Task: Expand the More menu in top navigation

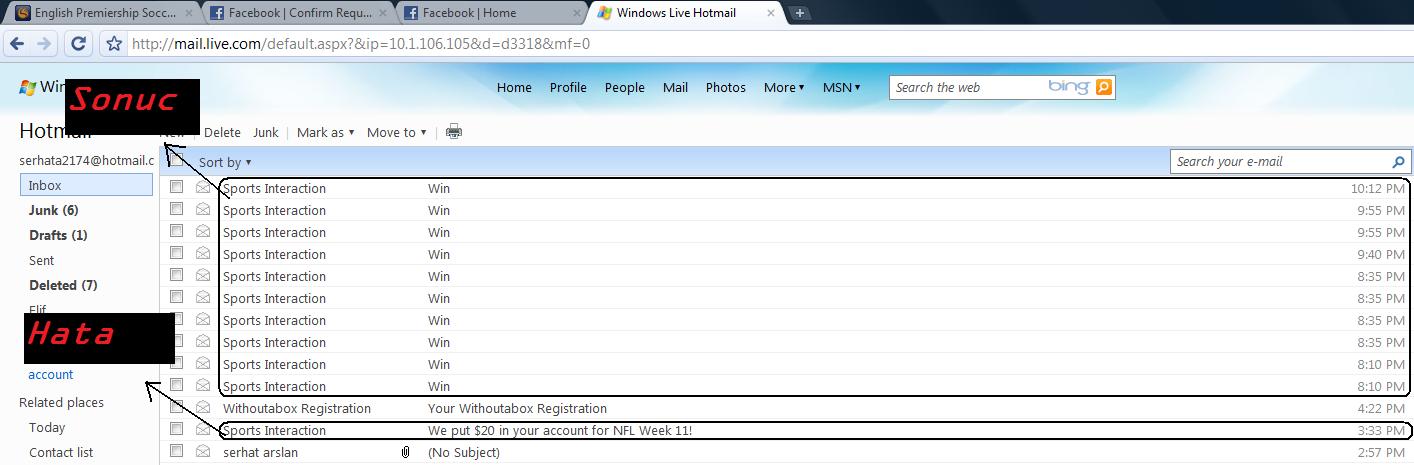Action: click(x=784, y=87)
